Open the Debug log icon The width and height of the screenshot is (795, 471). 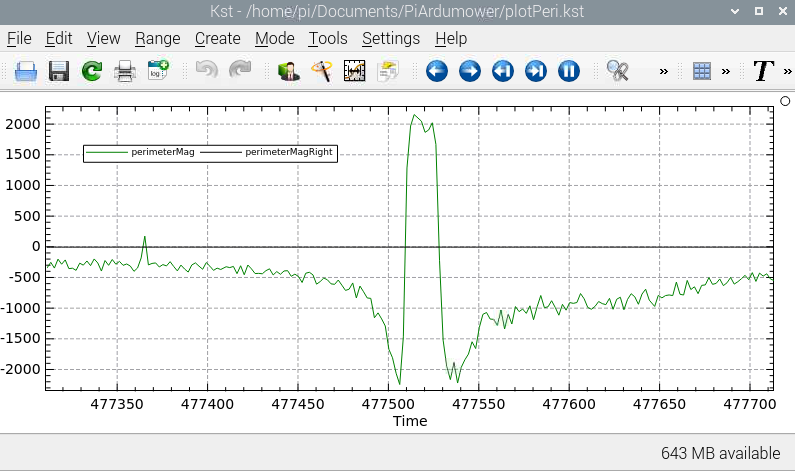[158, 70]
